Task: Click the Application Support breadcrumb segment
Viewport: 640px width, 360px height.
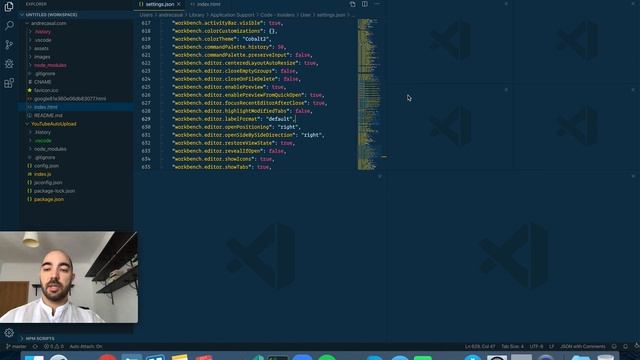Action: pyautogui.click(x=232, y=15)
